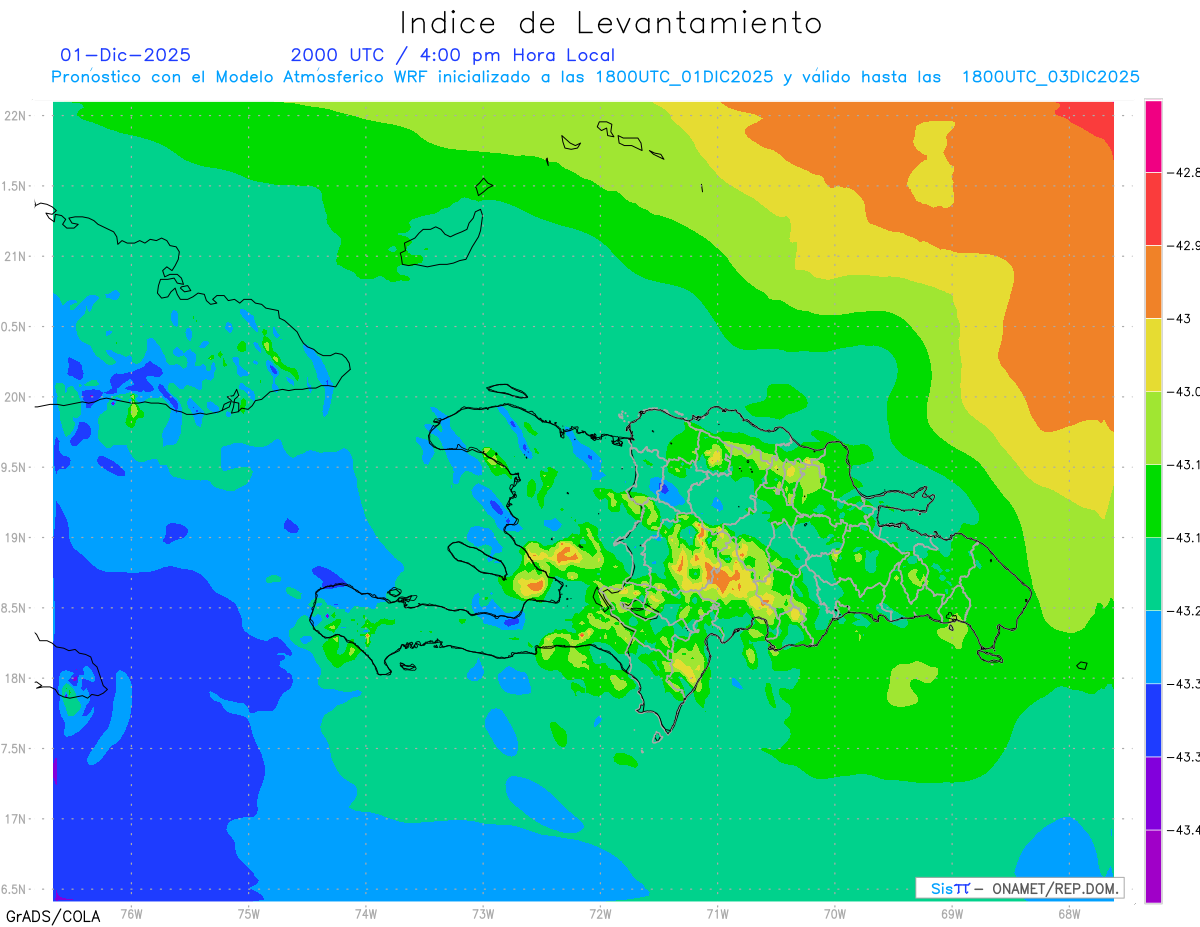The width and height of the screenshot is (1200, 927).
Task: Click the '69W' longitude label
Action: (952, 913)
